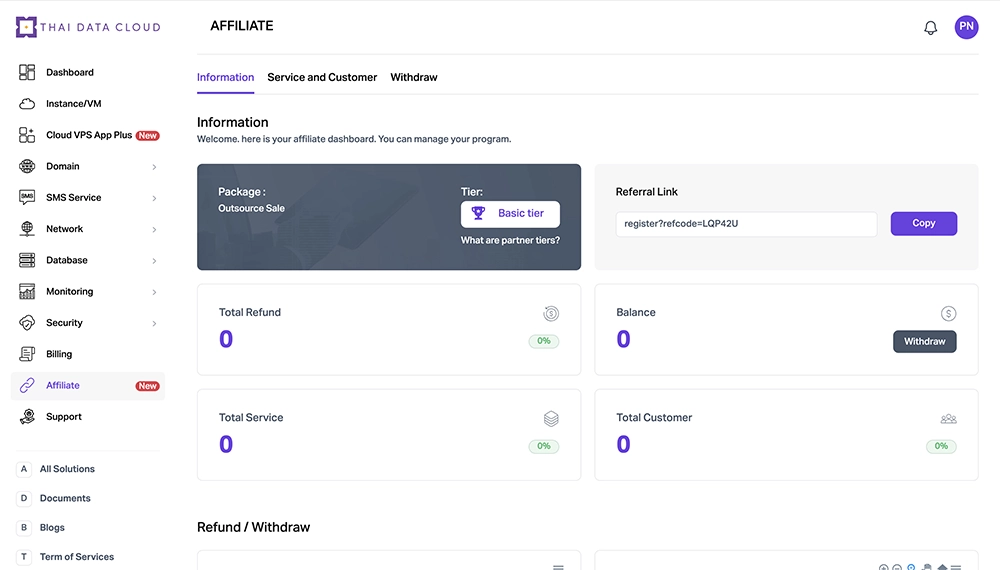
Task: Click the Total Service layers icon
Action: coord(551,418)
